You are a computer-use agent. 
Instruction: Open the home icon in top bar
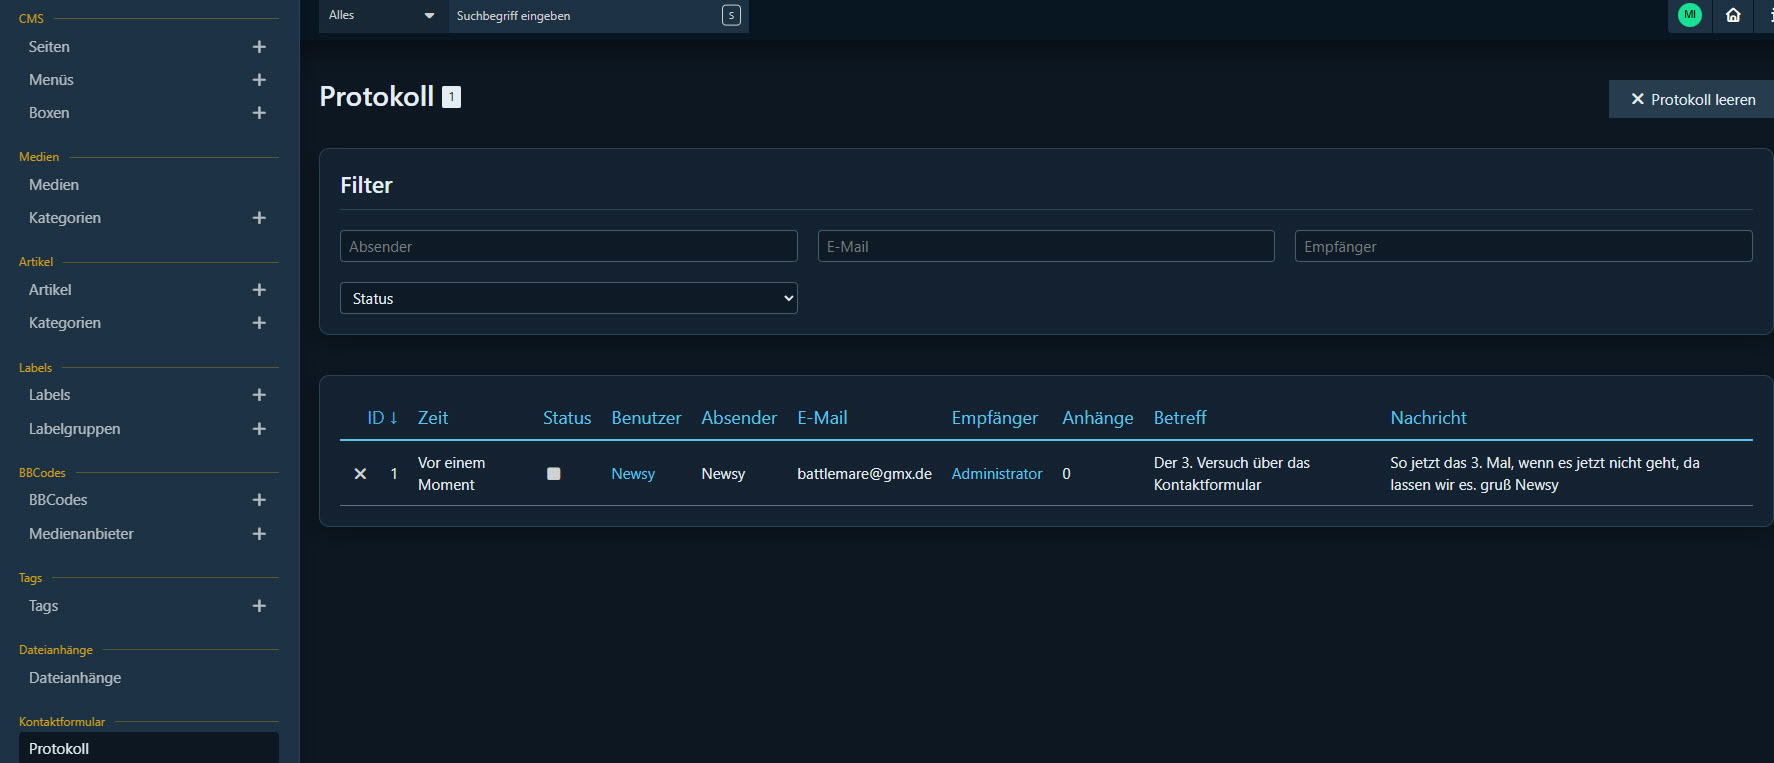pyautogui.click(x=1733, y=15)
